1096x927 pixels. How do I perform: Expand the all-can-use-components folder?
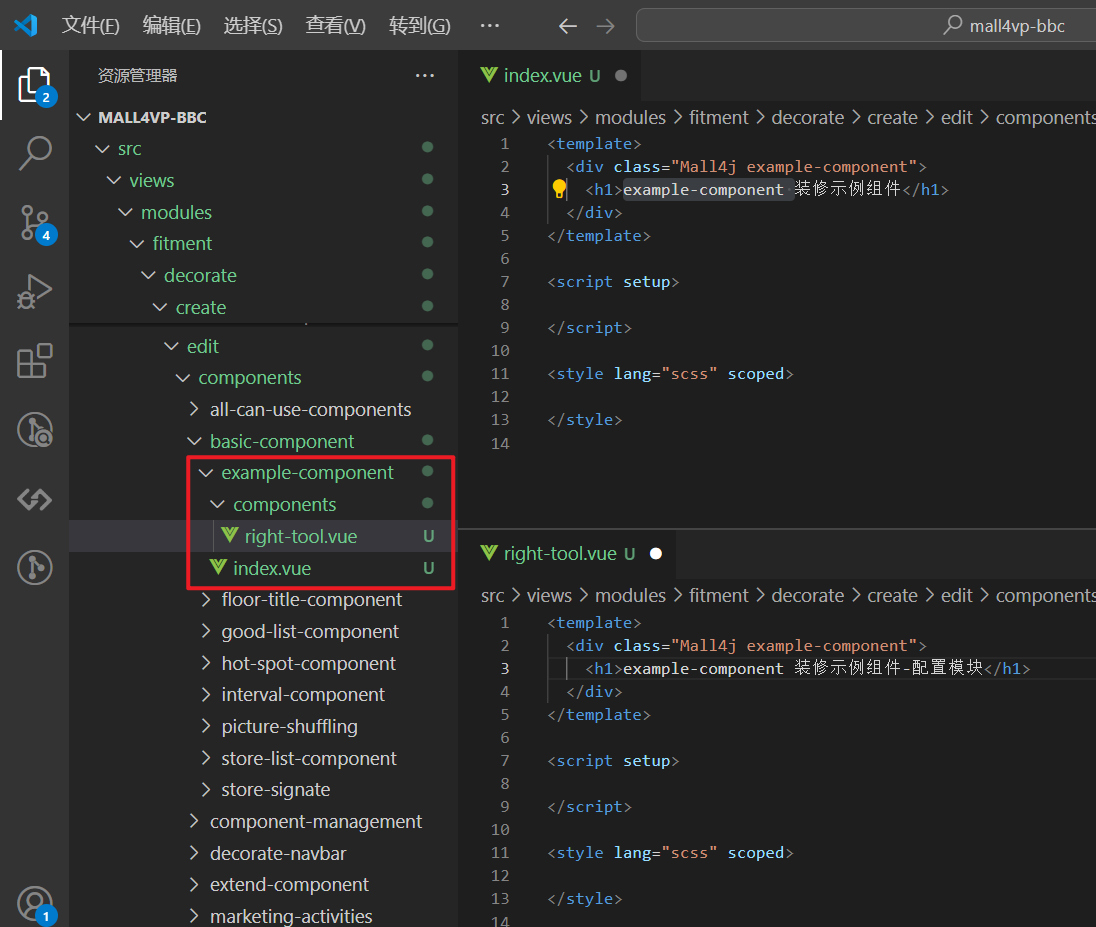tap(310, 410)
